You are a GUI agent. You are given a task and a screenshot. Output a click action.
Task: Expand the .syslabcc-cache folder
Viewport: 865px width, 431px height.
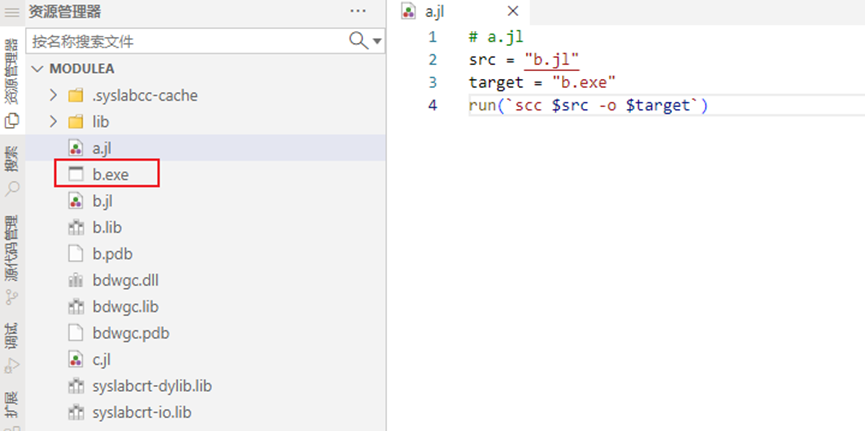[x=53, y=95]
